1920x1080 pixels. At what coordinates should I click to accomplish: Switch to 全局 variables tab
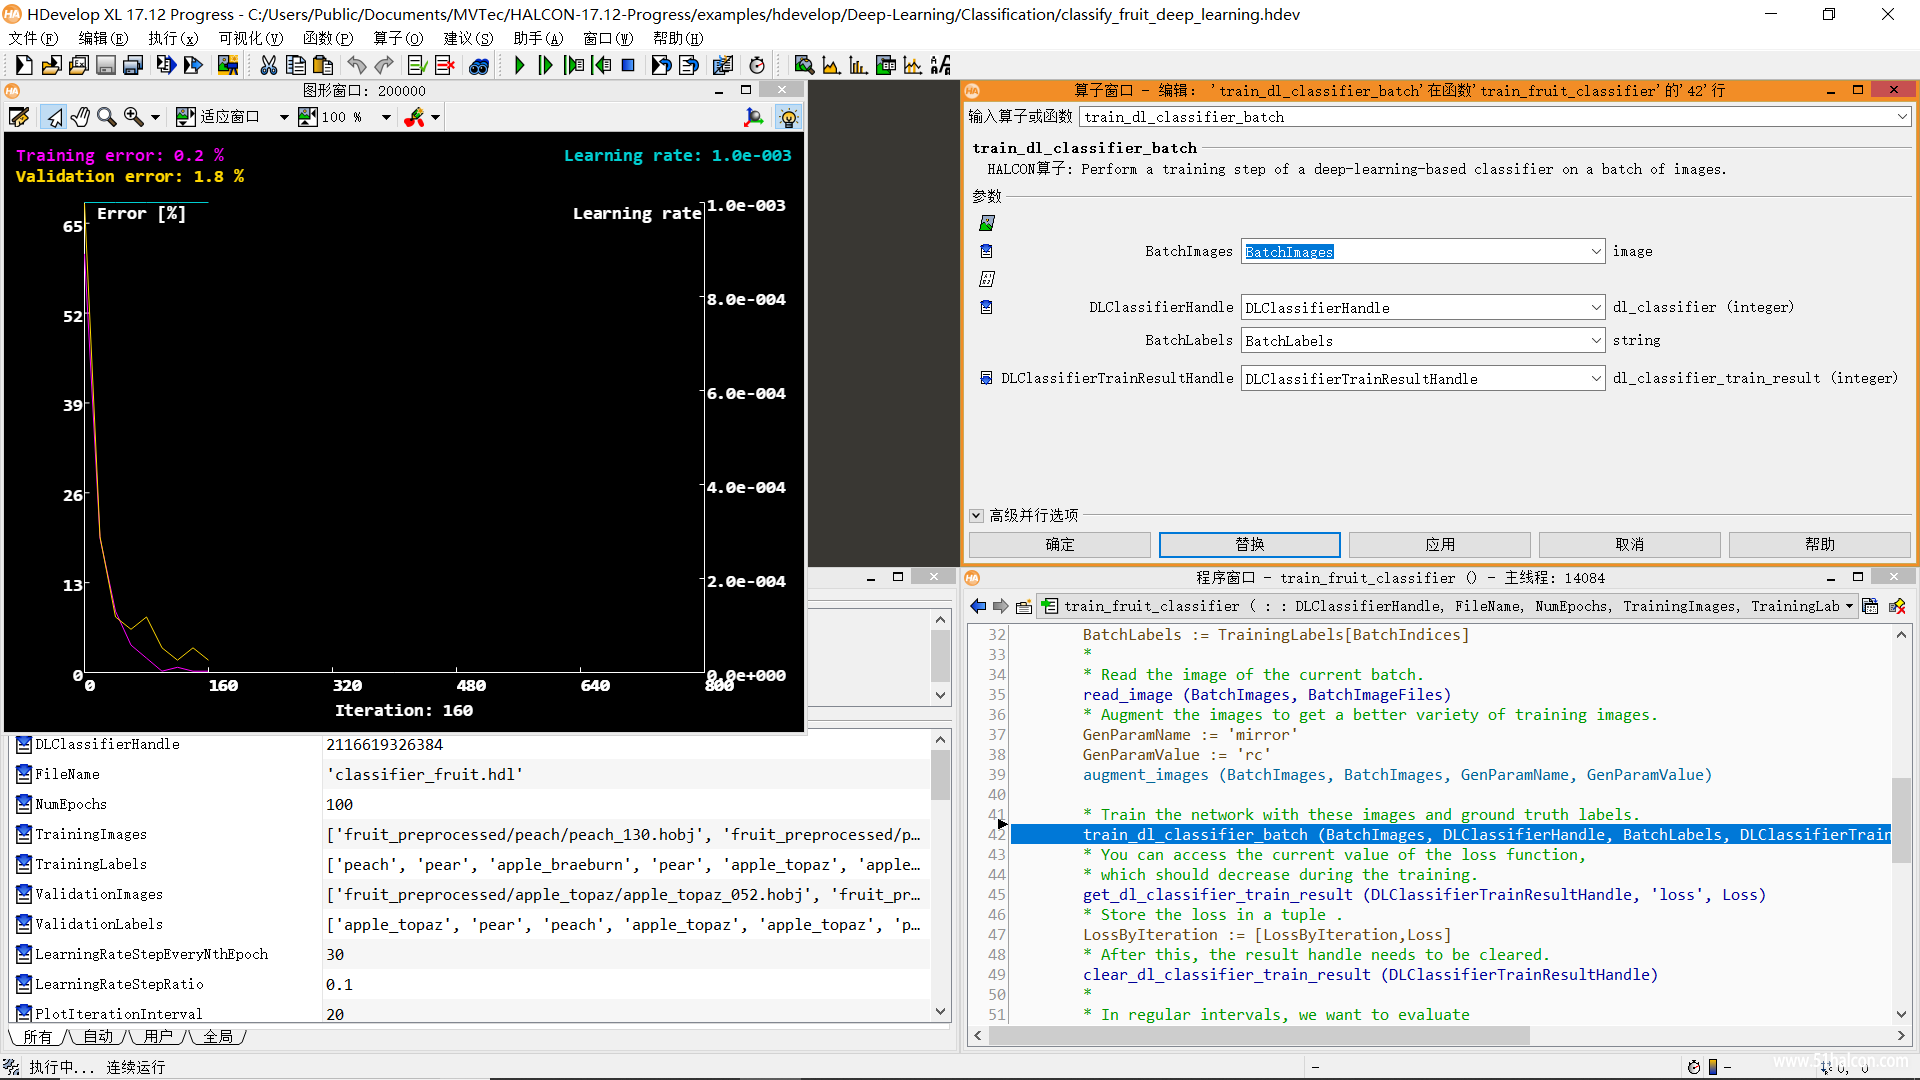(218, 1037)
